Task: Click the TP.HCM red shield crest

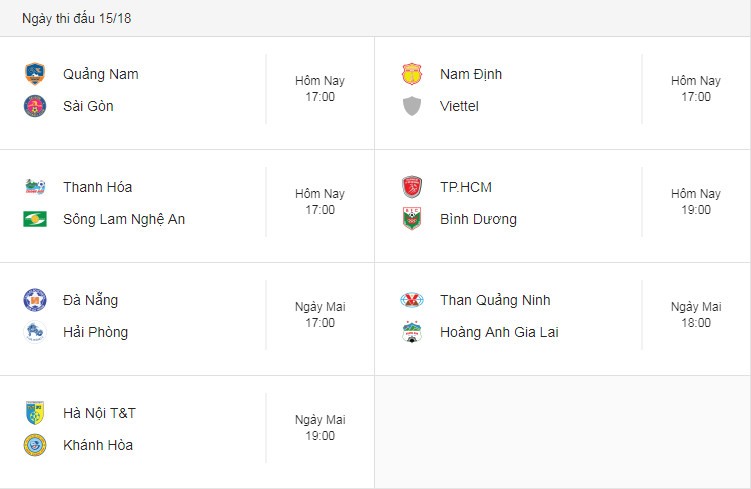Action: click(x=412, y=187)
